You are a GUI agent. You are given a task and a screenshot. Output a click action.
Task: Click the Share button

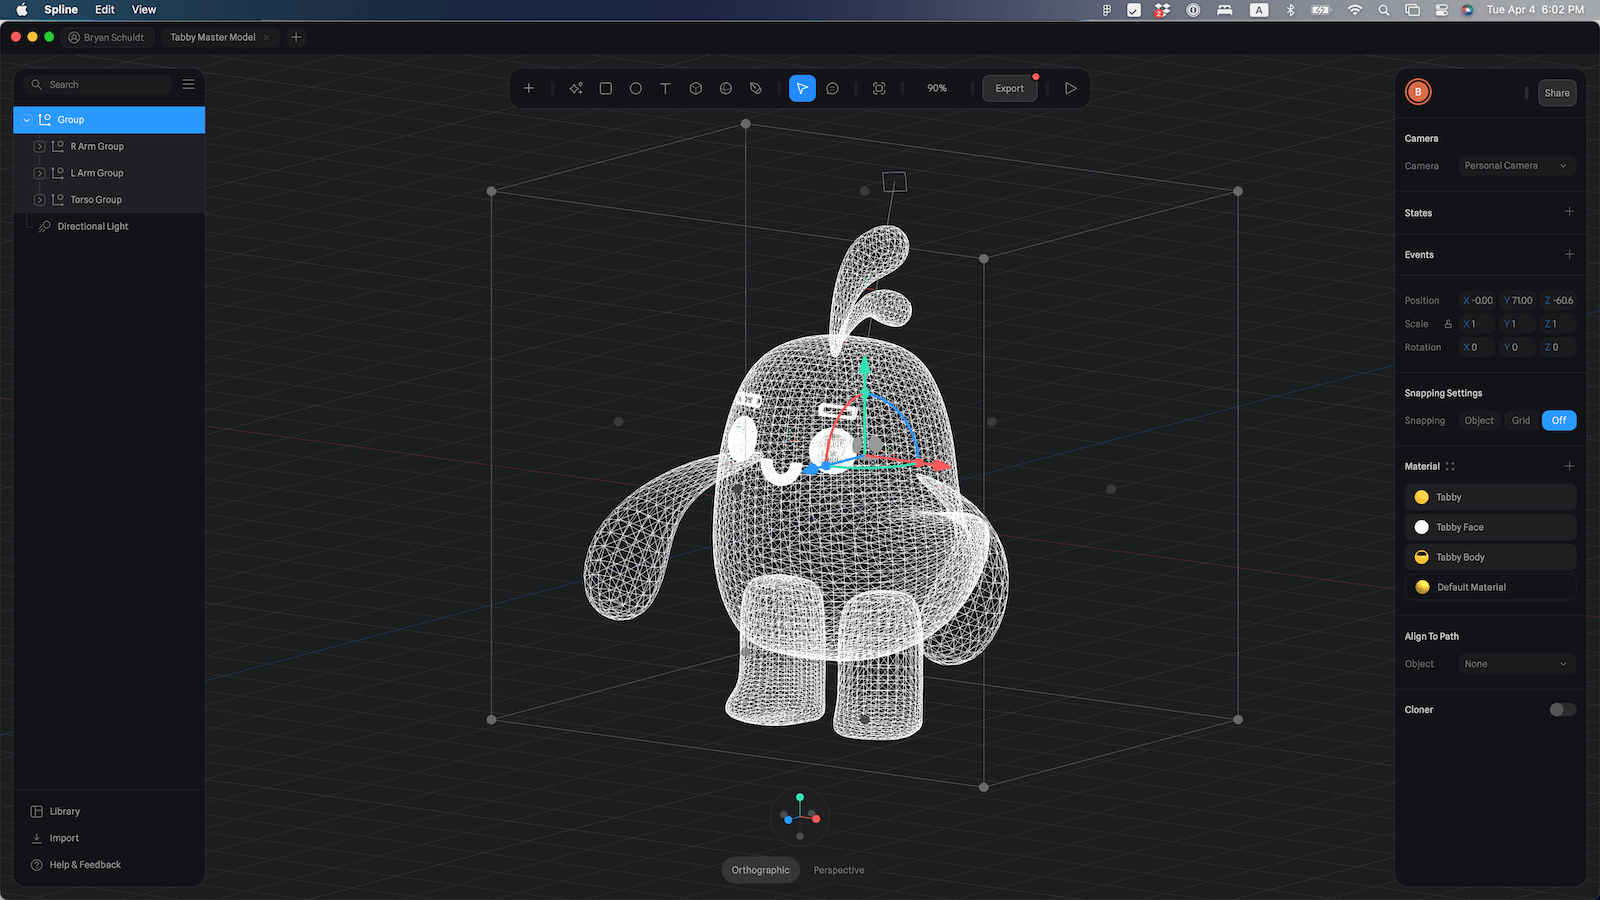(1557, 93)
